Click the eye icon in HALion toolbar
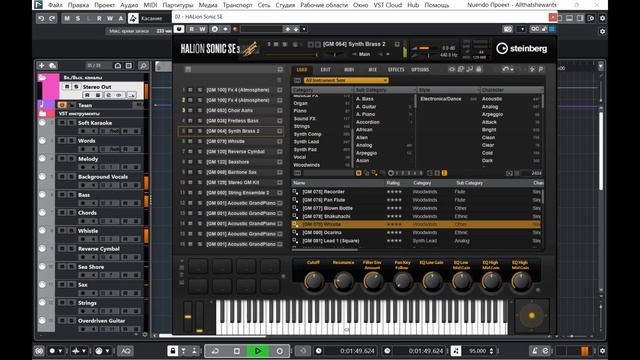 click(x=451, y=70)
